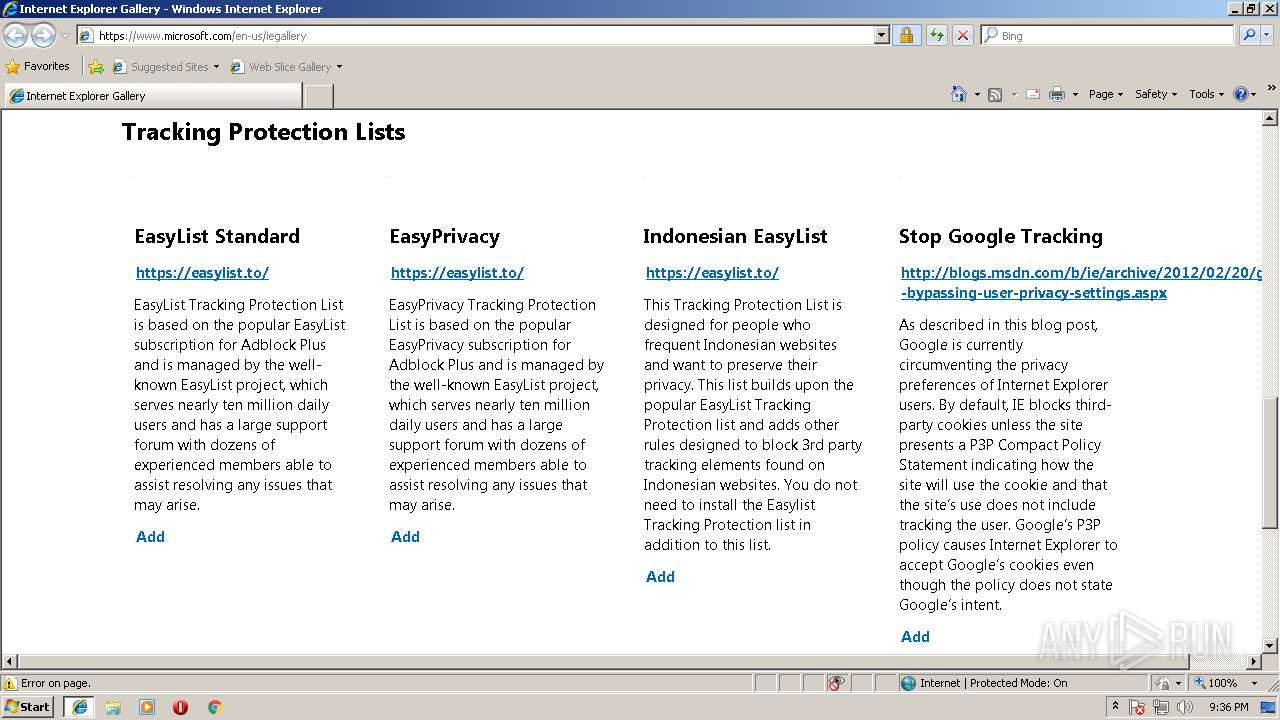Select the Internet Explorer Gallery tab
Viewport: 1280px width, 720px height.
tap(152, 96)
